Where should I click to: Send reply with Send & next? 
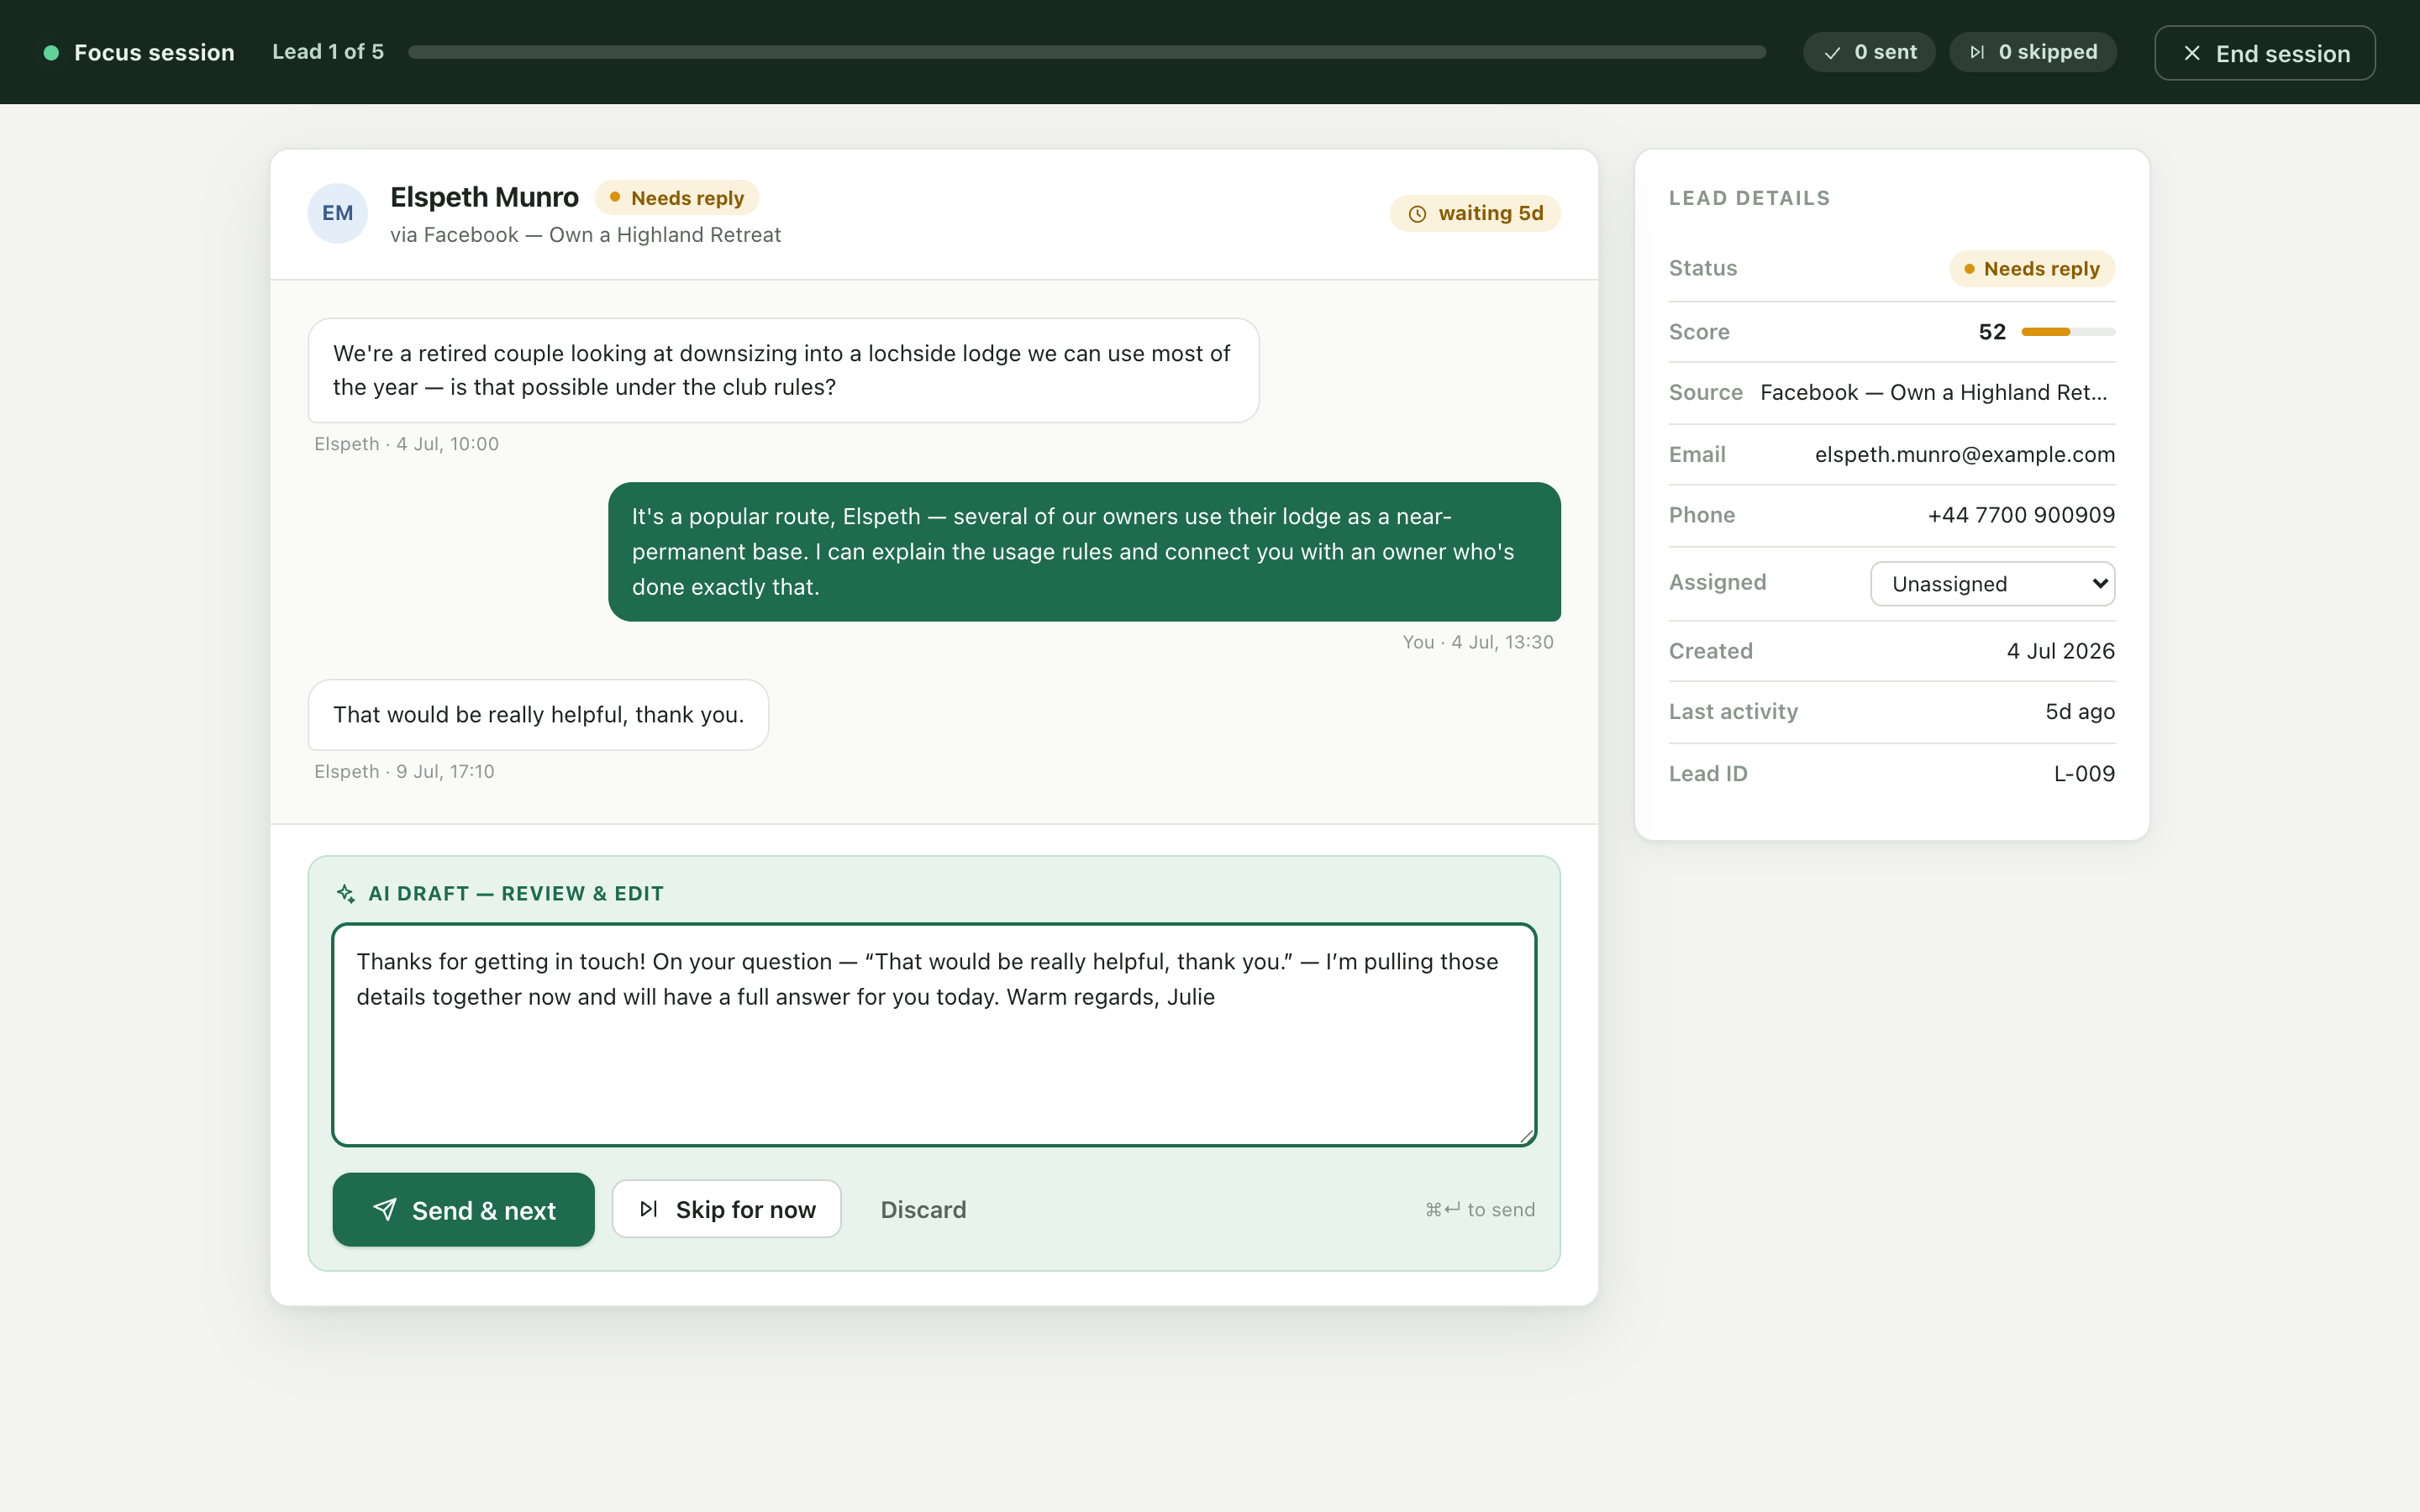463,1209
